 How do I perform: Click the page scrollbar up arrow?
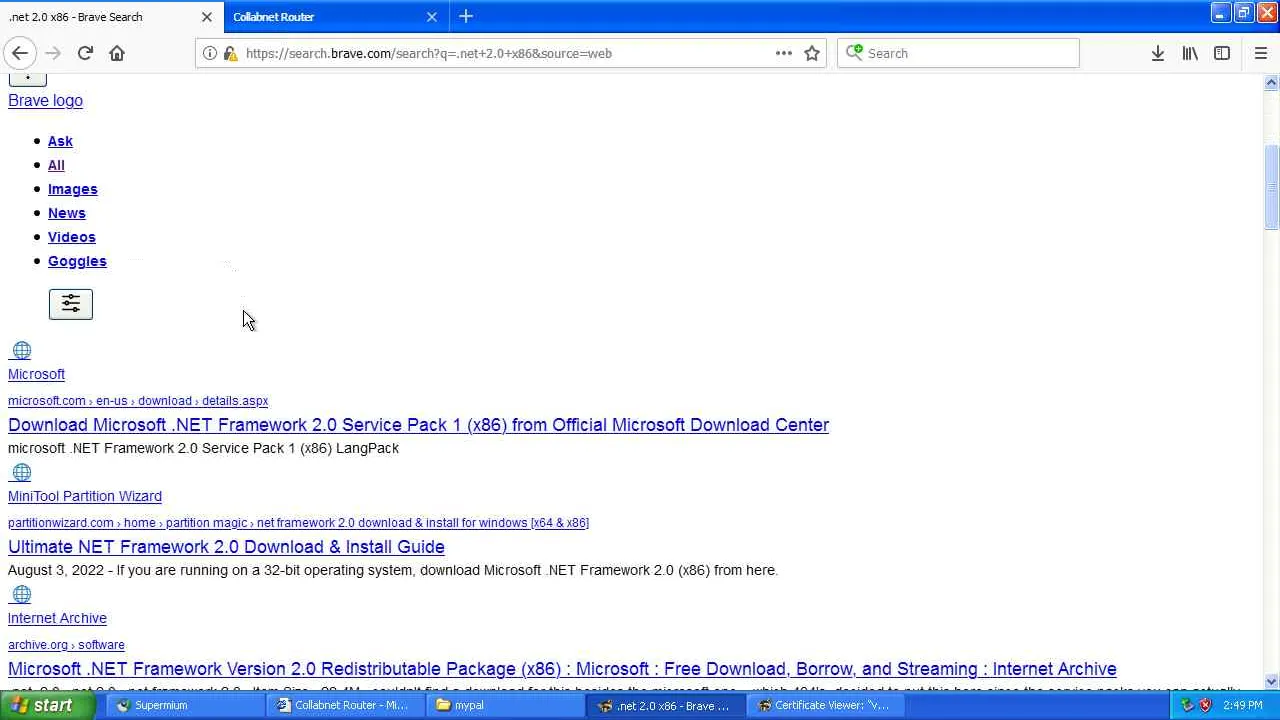pos(1271,83)
